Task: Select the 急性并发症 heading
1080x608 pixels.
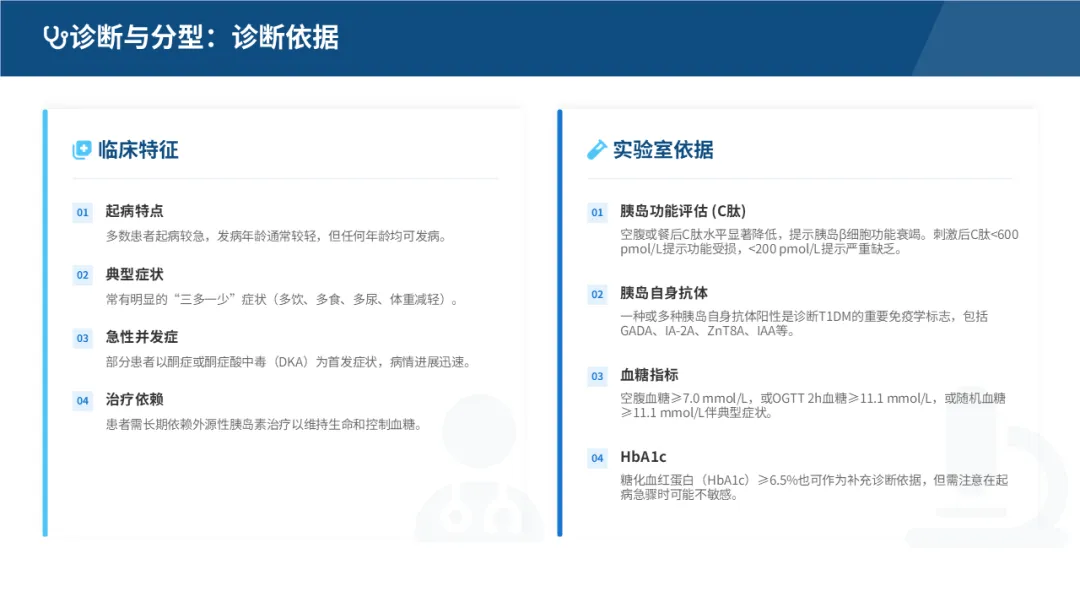Action: pyautogui.click(x=142, y=337)
